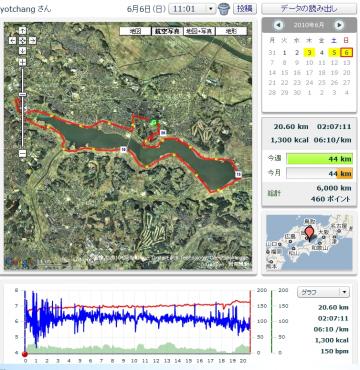This screenshot has height=370, width=360.
Task: Pan the map up with the arrow
Action: [22, 31]
